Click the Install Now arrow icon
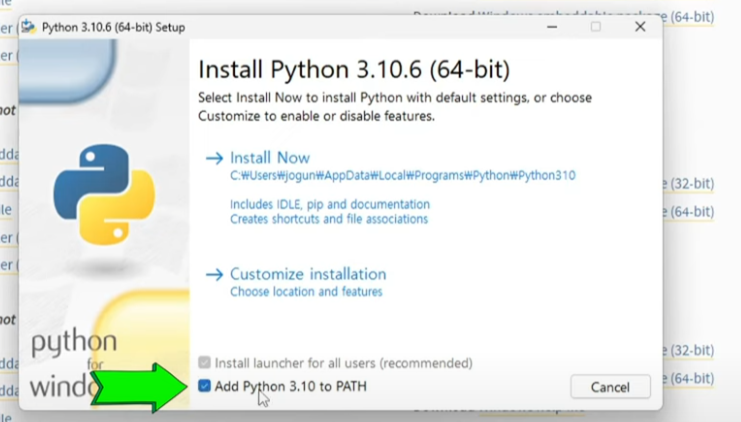The image size is (741, 422). click(215, 158)
